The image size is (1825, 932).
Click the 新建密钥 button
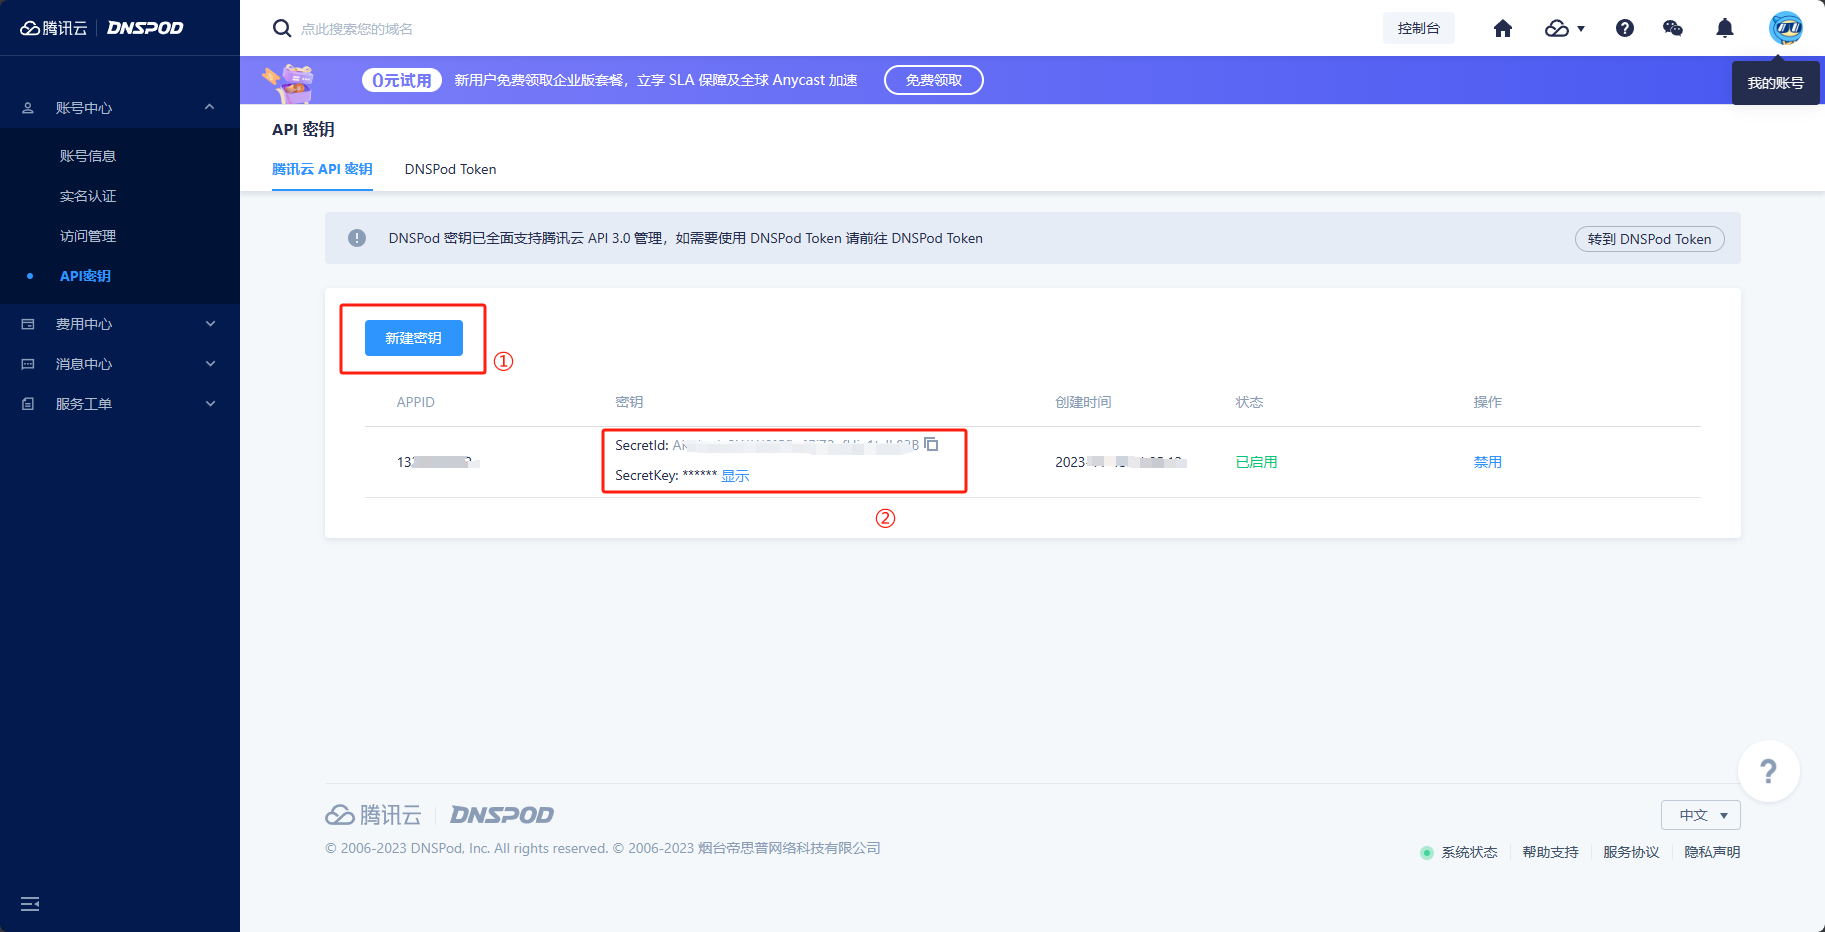[x=414, y=338]
